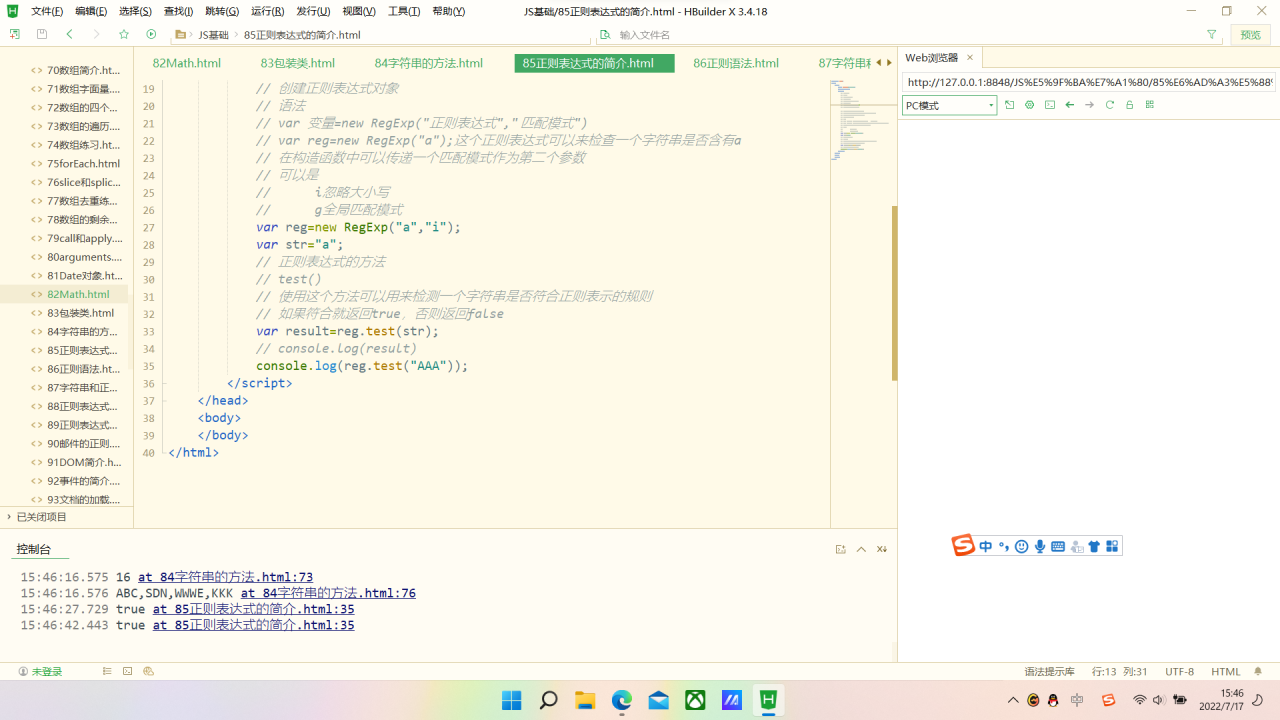
Task: Click the notification bell in status bar
Action: click(1259, 672)
